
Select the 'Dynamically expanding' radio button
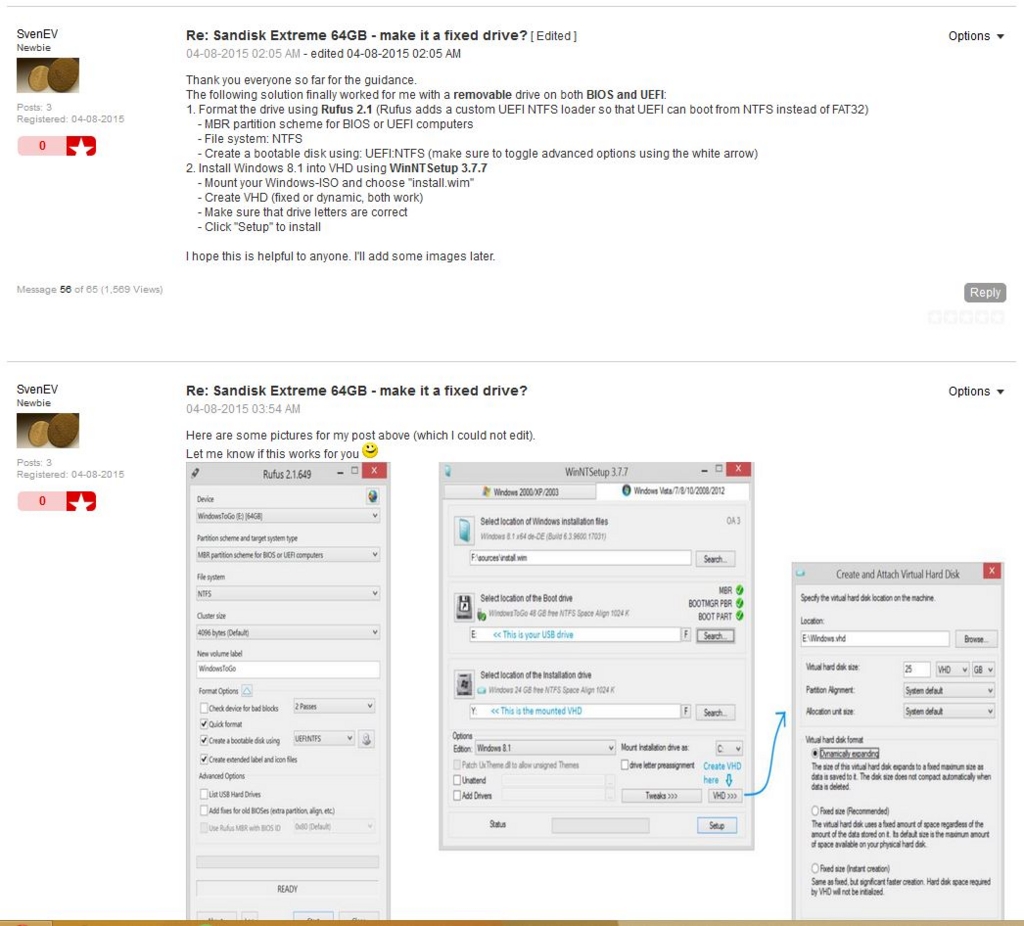pyautogui.click(x=815, y=753)
